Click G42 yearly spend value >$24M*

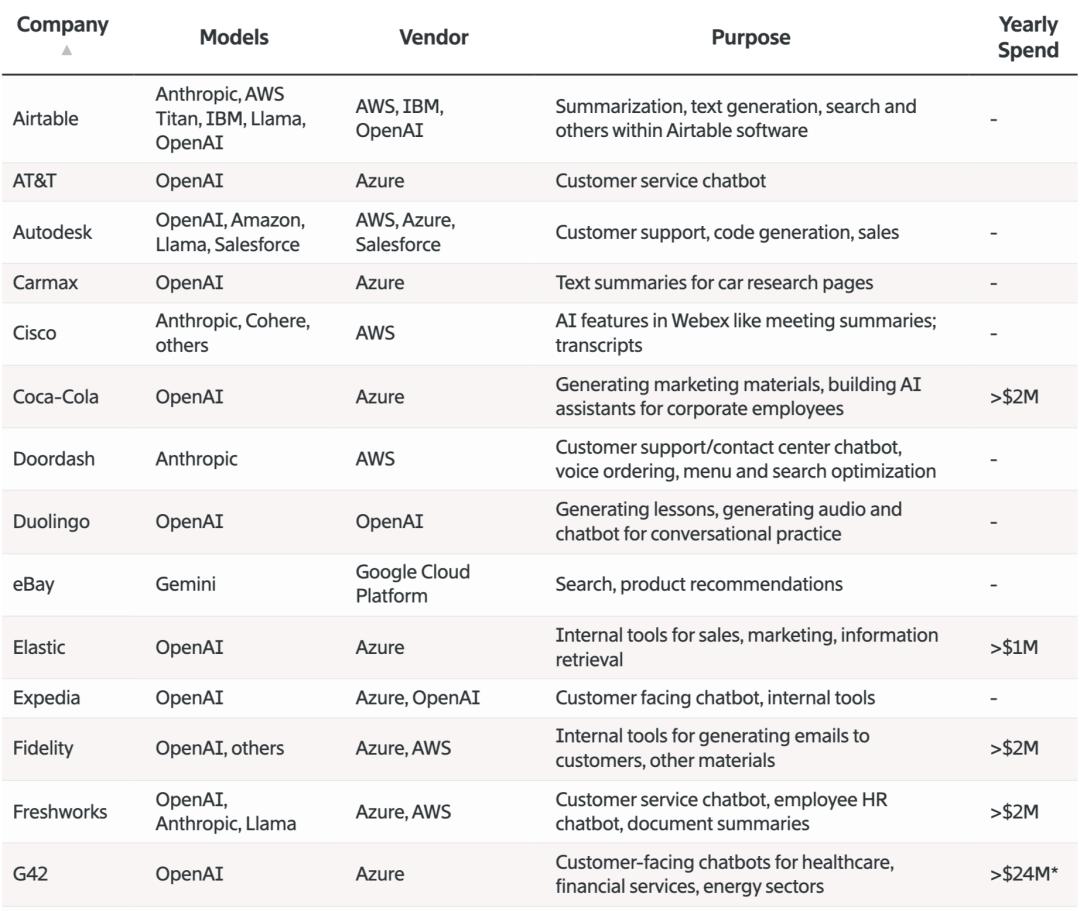[1020, 874]
